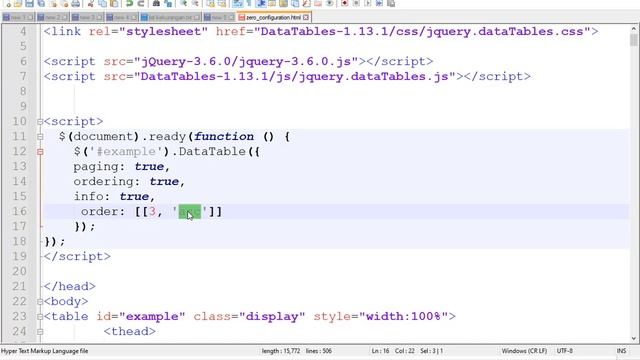Switch to the new 4 tab
640x360 pixels.
[x=122, y=18]
